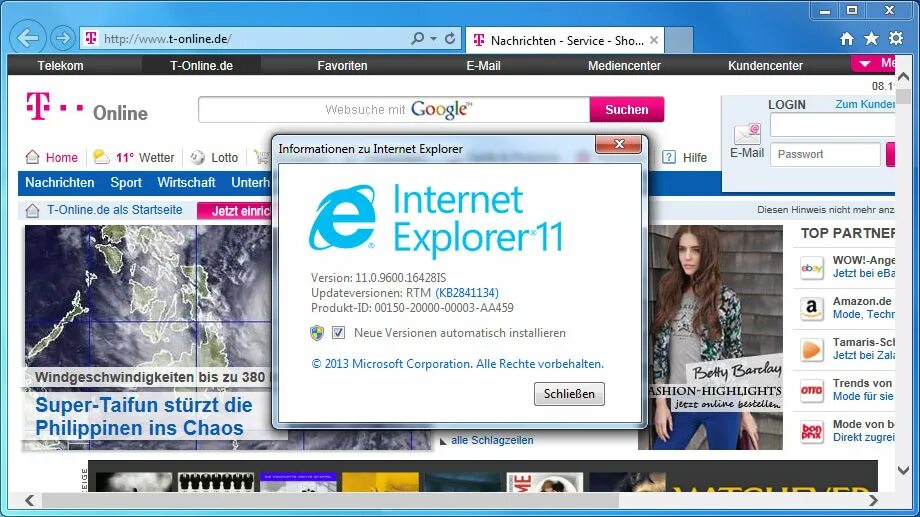920x517 pixels.
Task: Click the browser Forward arrow button
Action: (x=62, y=39)
